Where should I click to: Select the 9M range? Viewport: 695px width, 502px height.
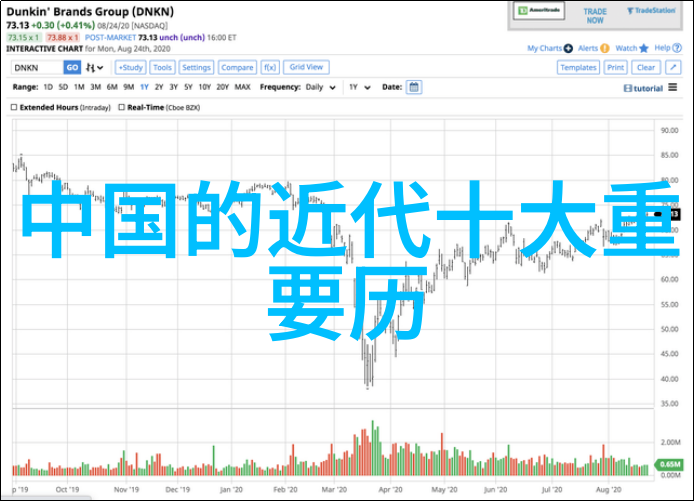pos(129,87)
